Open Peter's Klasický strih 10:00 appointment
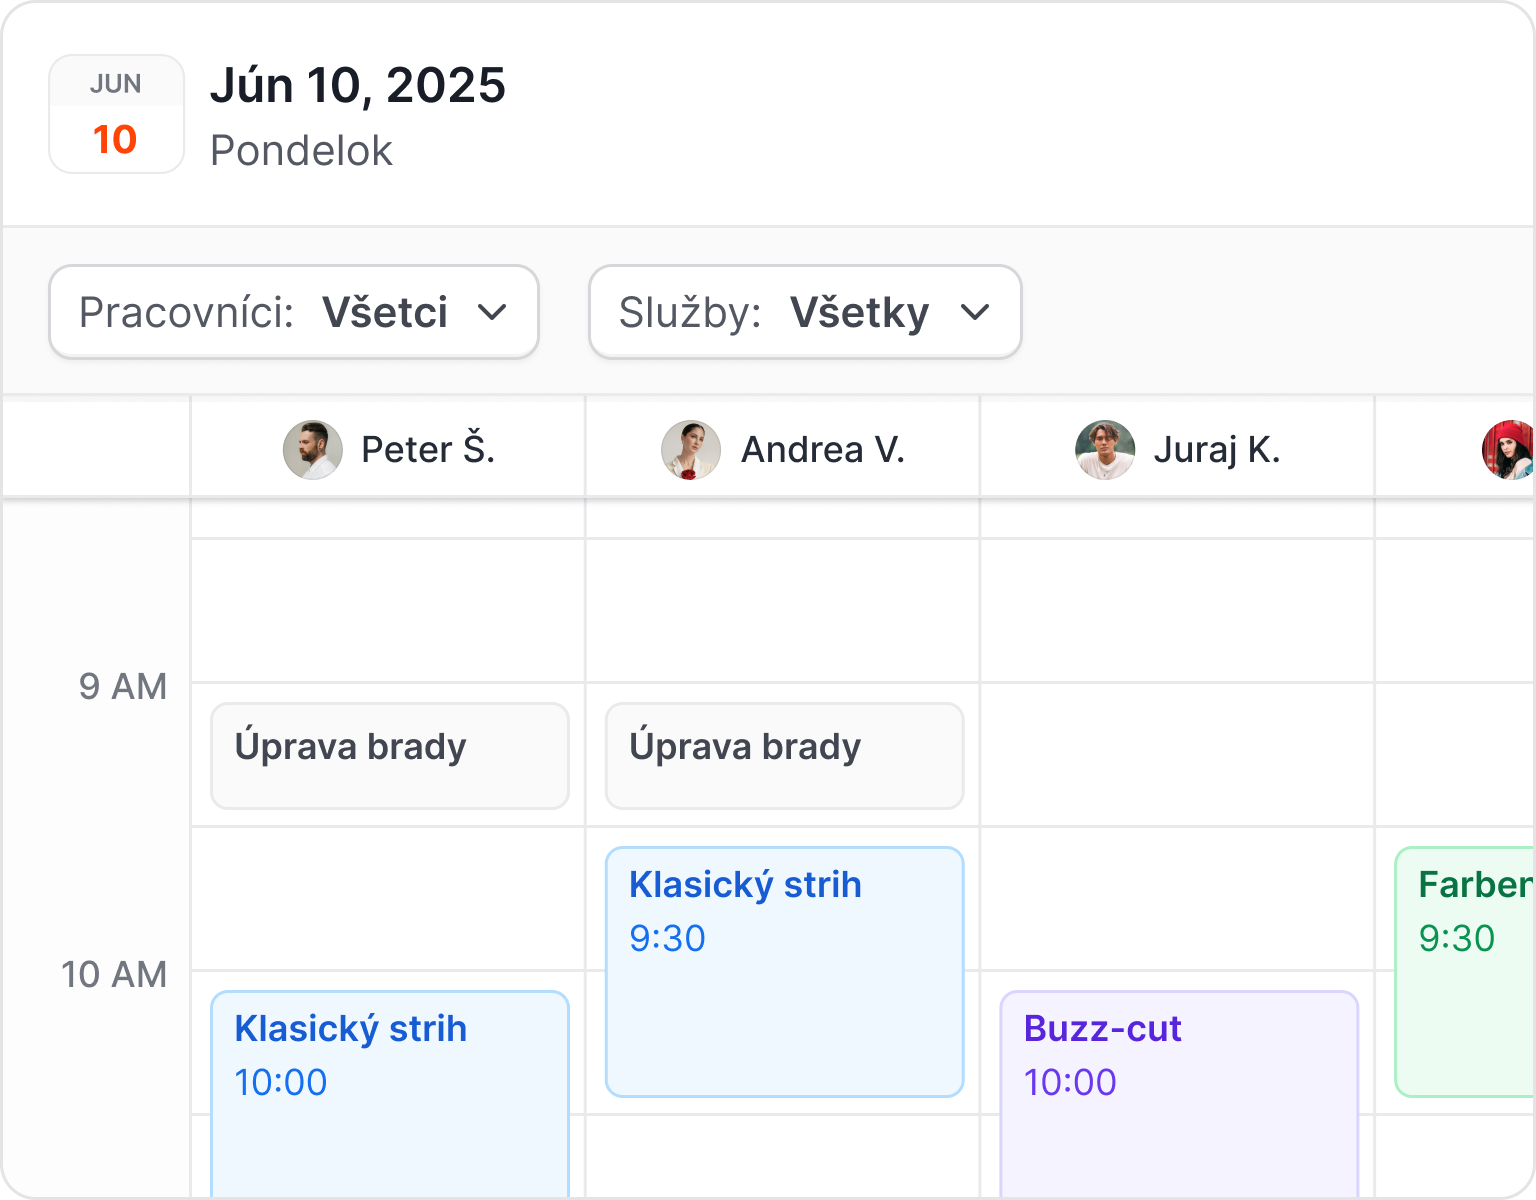Image resolution: width=1536 pixels, height=1200 pixels. (390, 1092)
